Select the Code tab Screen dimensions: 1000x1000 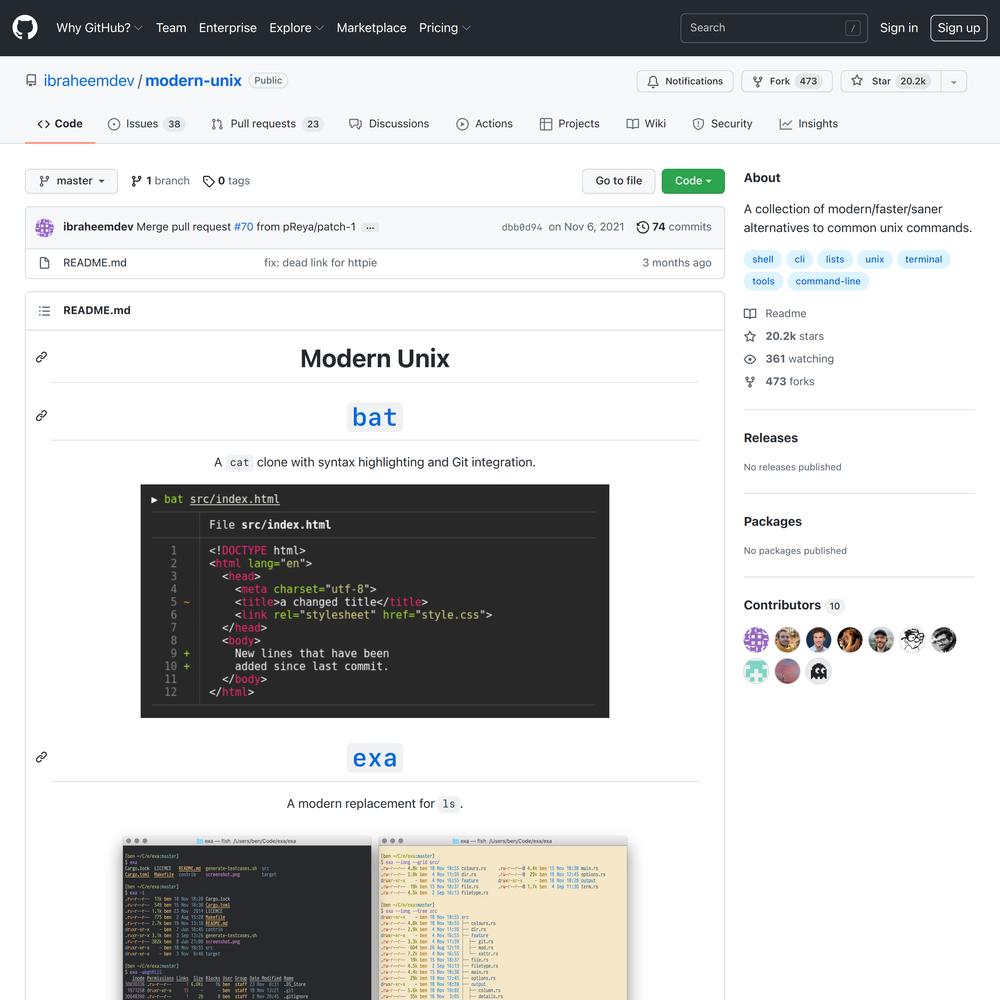(x=60, y=124)
